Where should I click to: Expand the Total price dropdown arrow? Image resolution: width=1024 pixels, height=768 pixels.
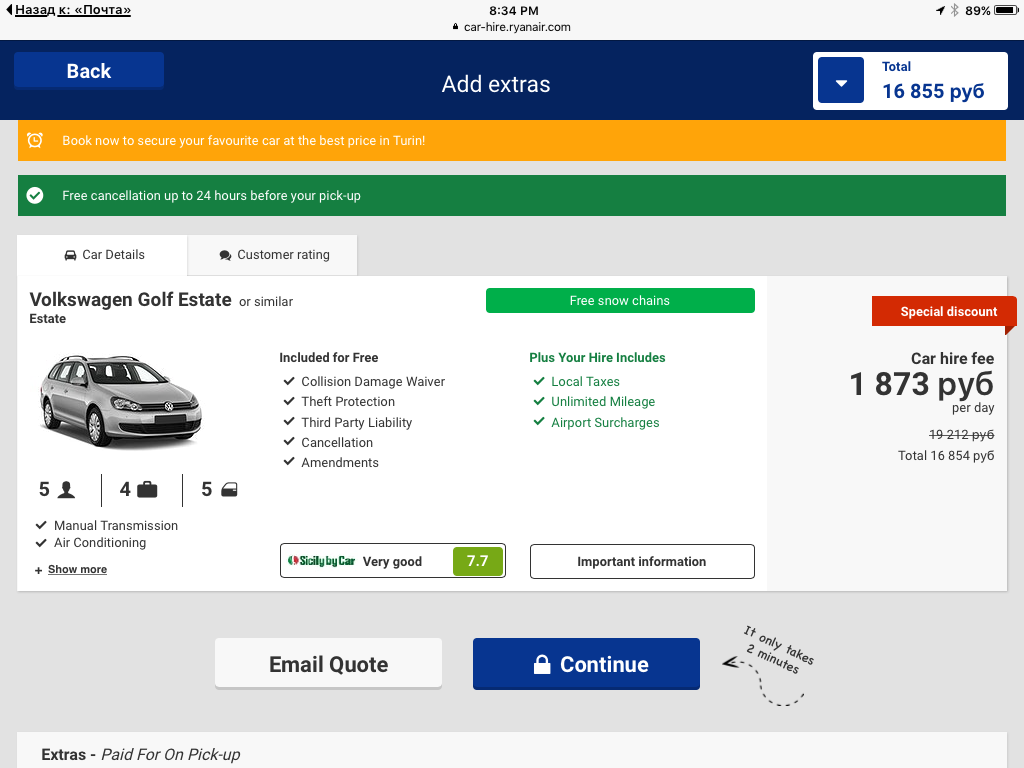pos(841,81)
